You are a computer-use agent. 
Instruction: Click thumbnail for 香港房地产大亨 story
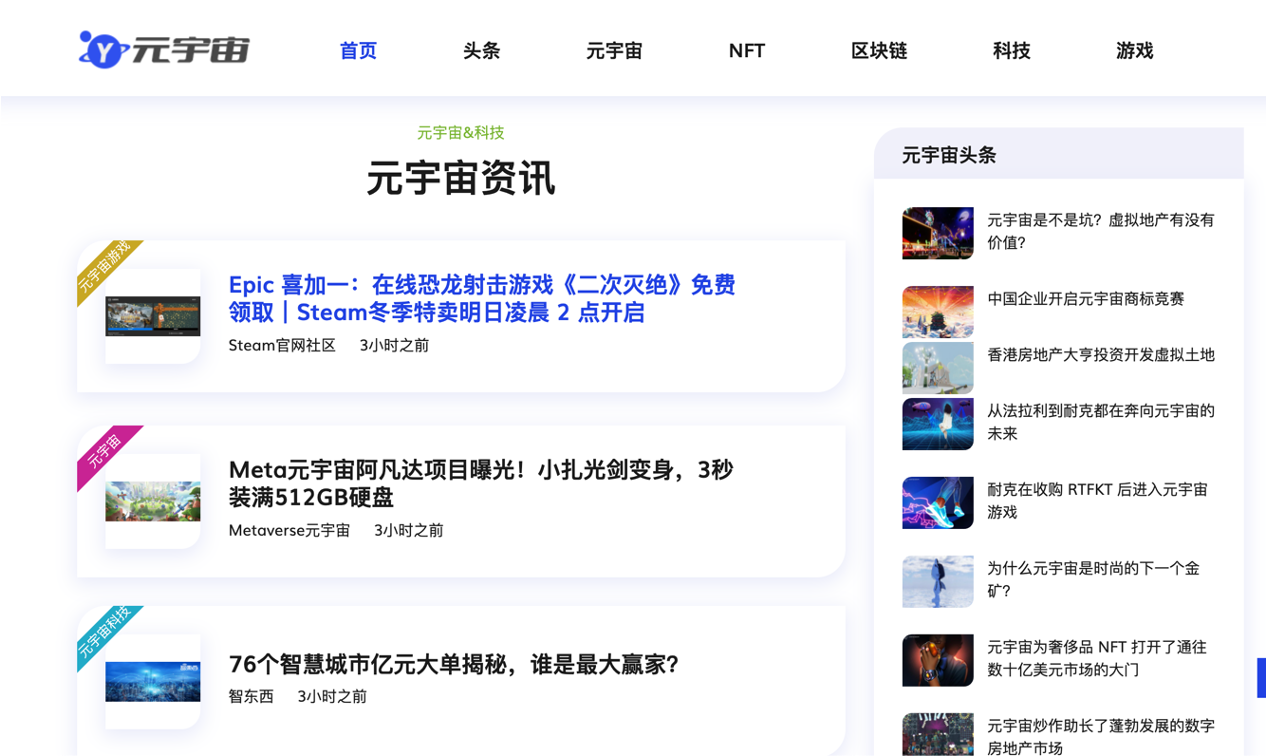(937, 367)
